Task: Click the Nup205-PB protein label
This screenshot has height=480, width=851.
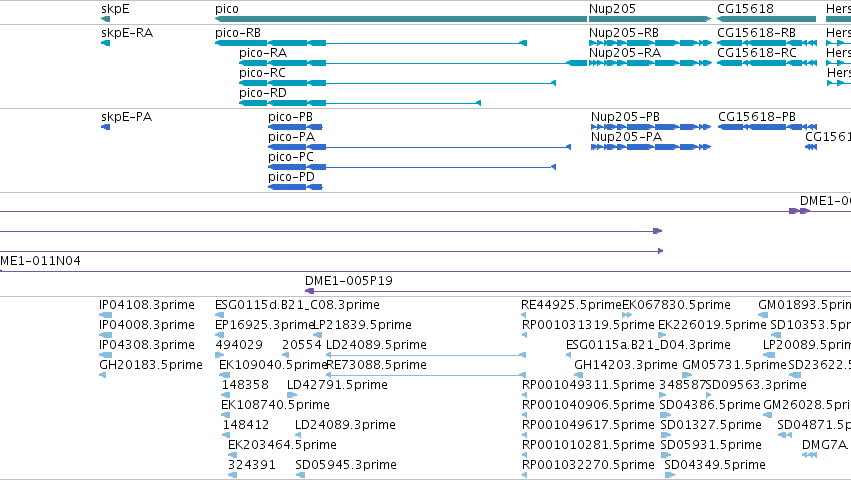Action: [625, 117]
